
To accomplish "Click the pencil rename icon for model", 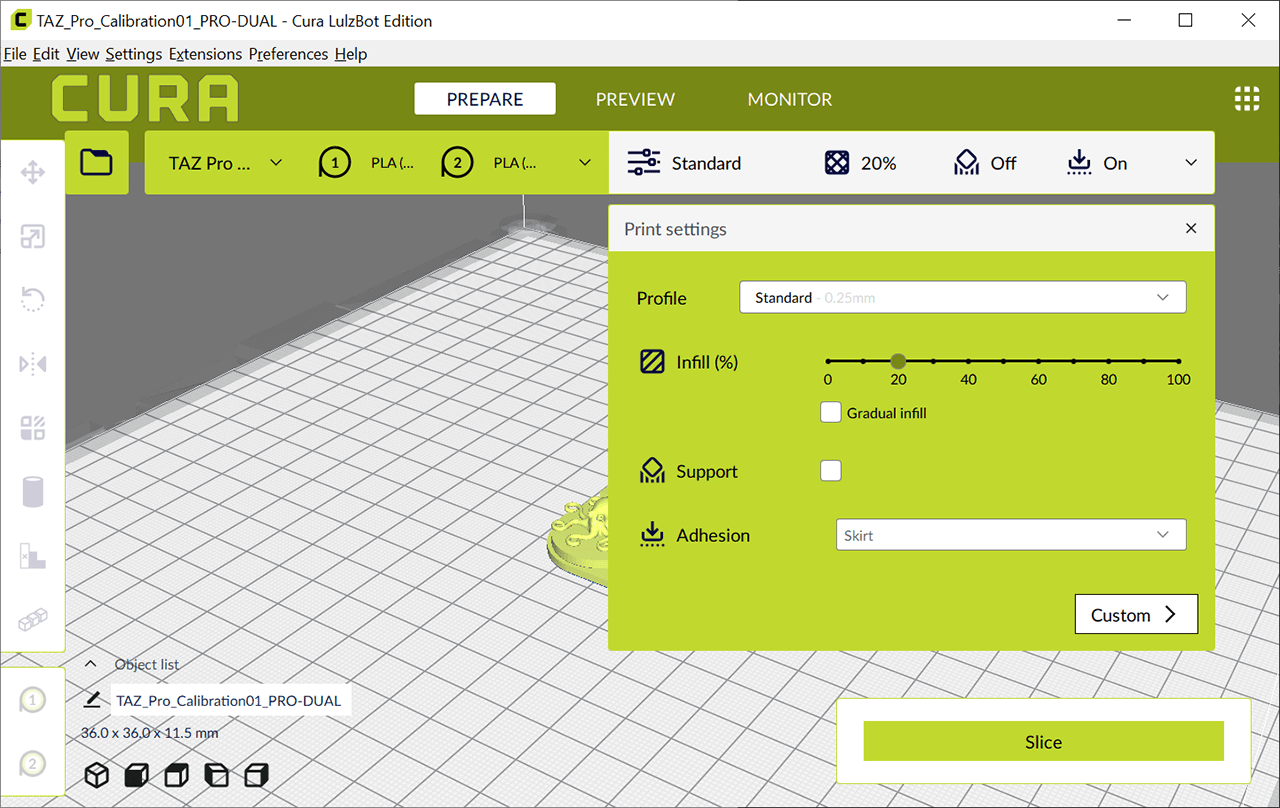I will tap(93, 699).
